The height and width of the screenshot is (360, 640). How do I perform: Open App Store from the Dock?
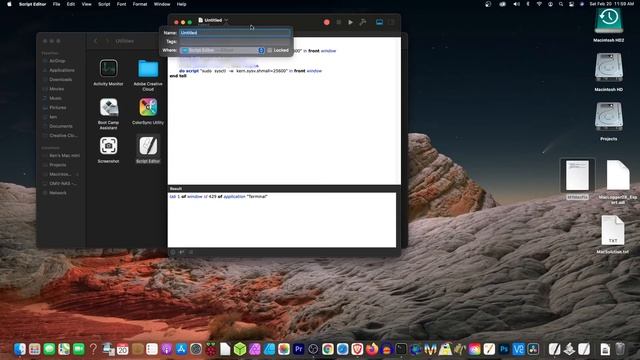(181, 349)
